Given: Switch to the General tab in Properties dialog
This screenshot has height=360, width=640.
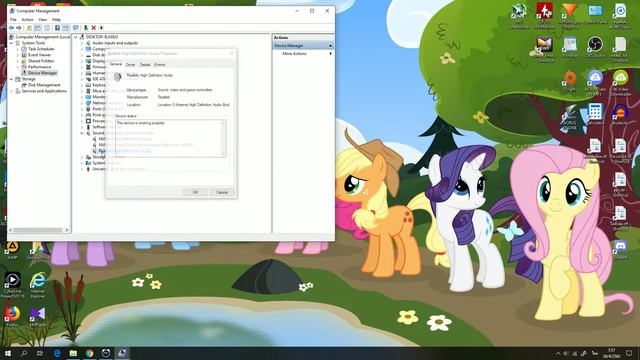Looking at the screenshot, I should point(116,64).
